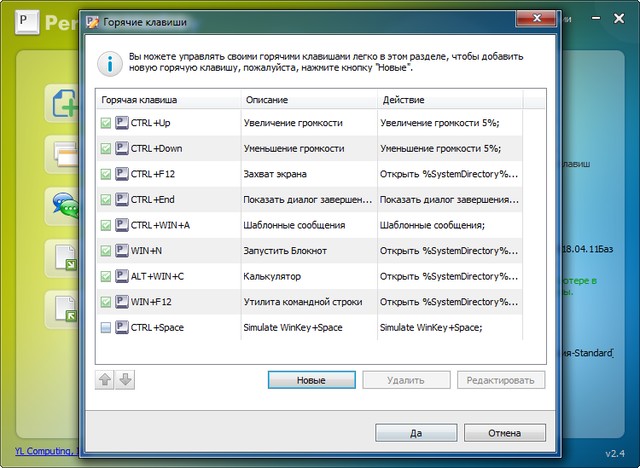This screenshot has height=468, width=640.
Task: Click the keyboard icon beside WIN+F12
Action: coord(122,302)
